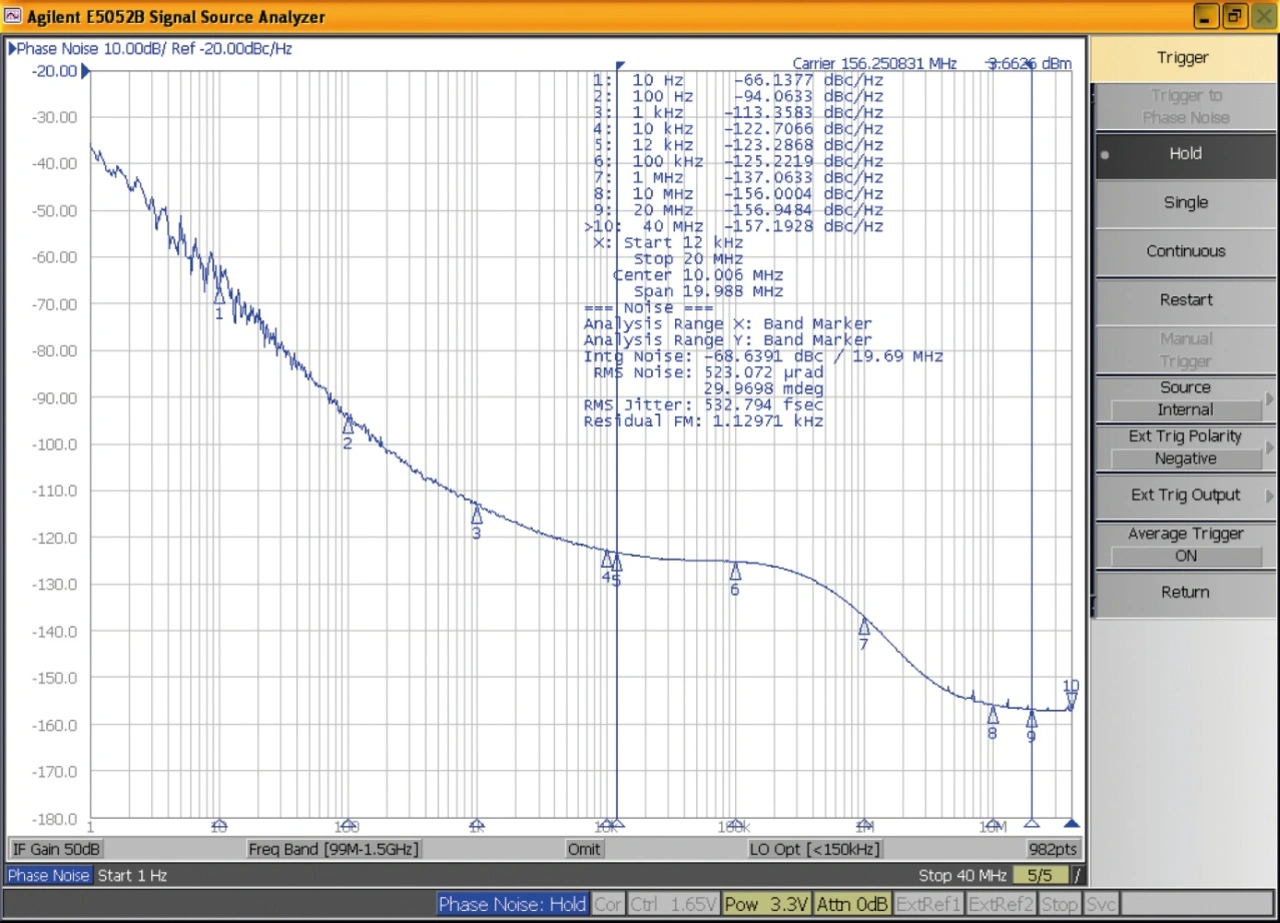Toggle the Attn 0dB status indicator
This screenshot has height=923, width=1280.
(x=852, y=904)
